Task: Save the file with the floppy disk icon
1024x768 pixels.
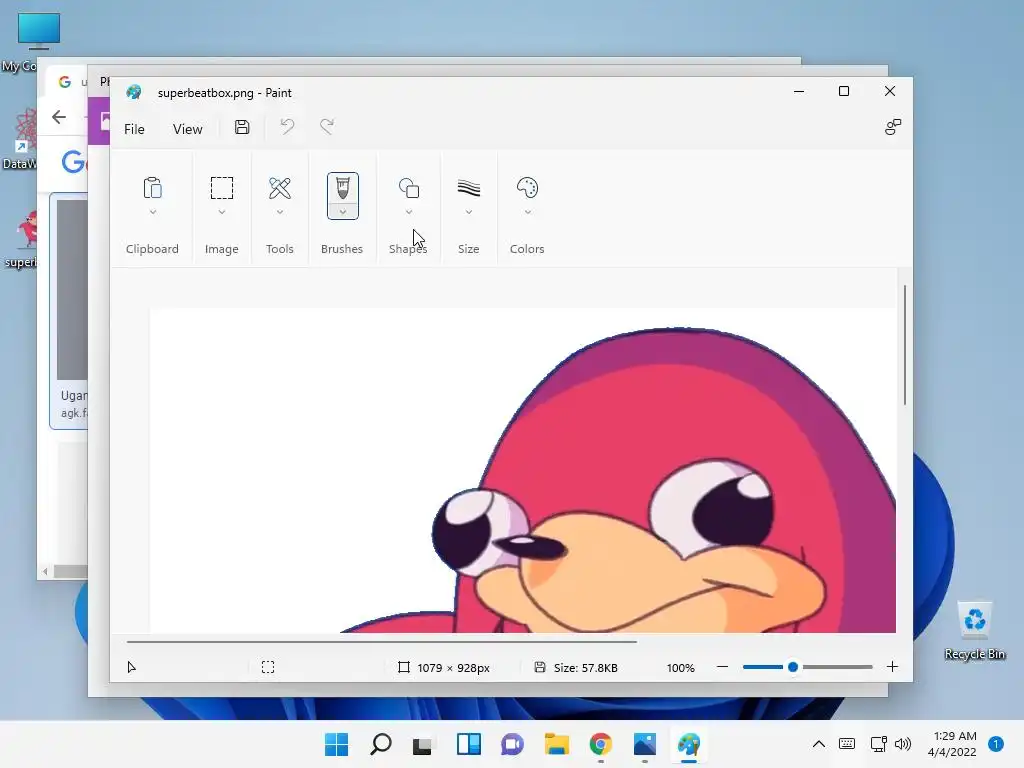Action: [242, 127]
